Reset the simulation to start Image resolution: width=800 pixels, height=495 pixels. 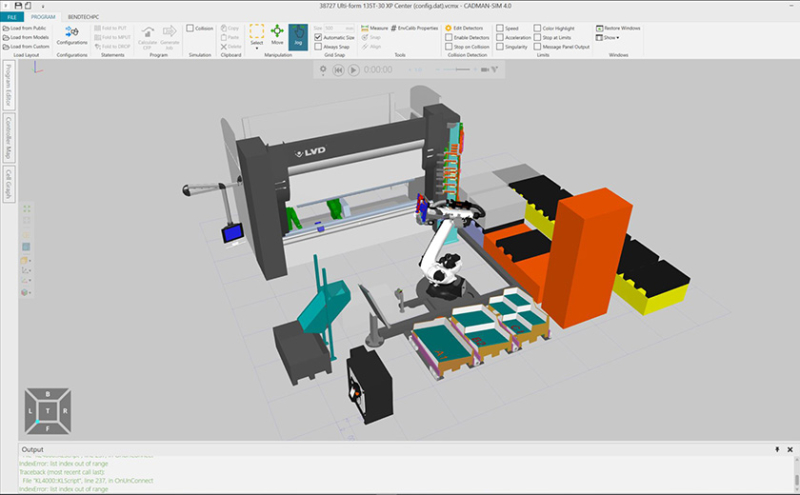(339, 70)
